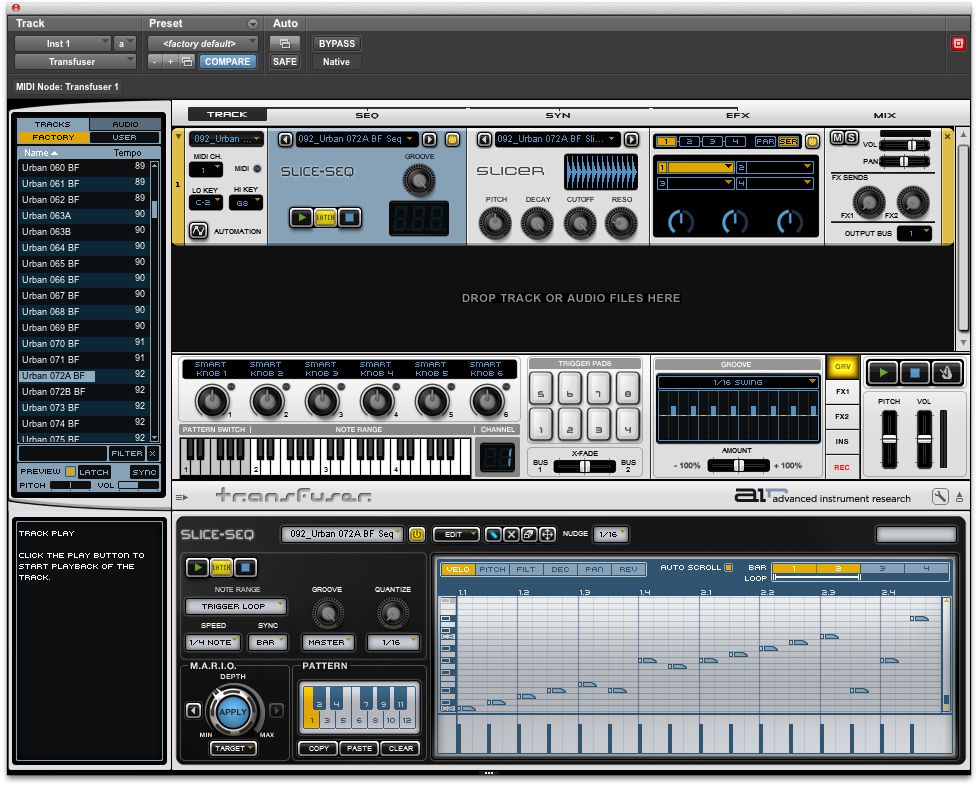Toggle the SLICE-SEQ editor power button
The image size is (978, 786).
tap(417, 535)
